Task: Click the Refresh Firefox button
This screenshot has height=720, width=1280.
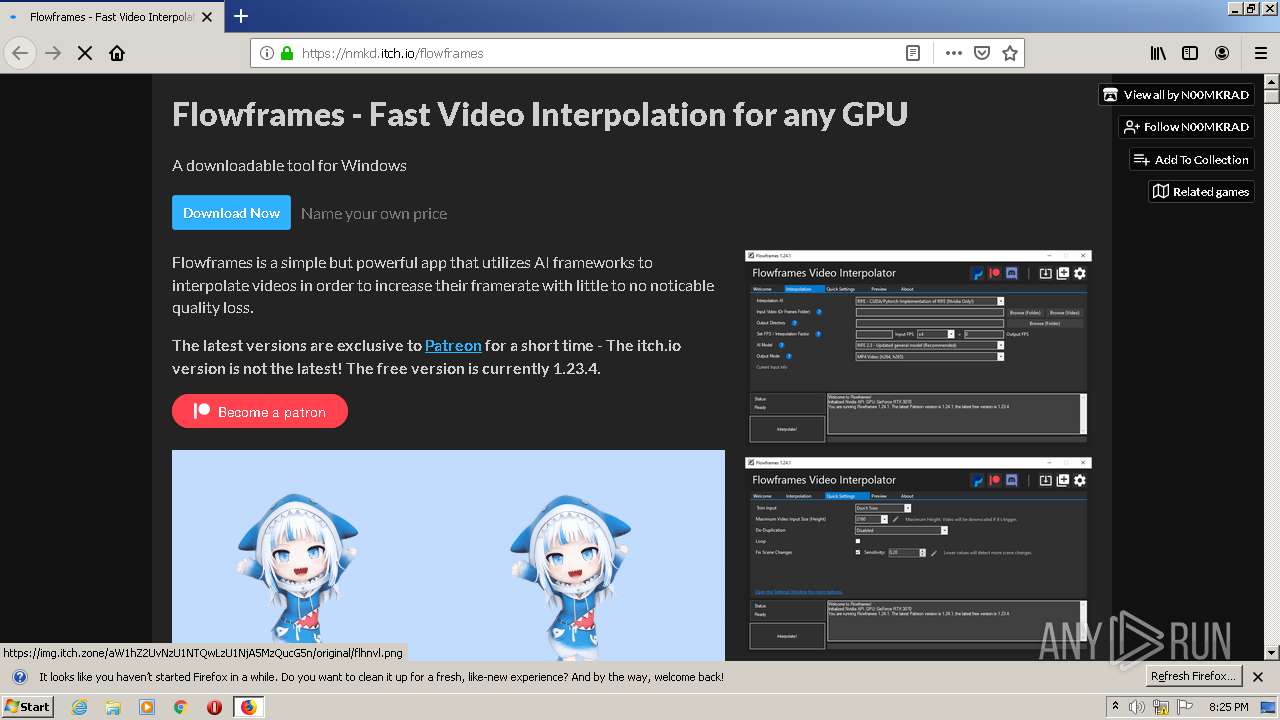Action: point(1193,676)
